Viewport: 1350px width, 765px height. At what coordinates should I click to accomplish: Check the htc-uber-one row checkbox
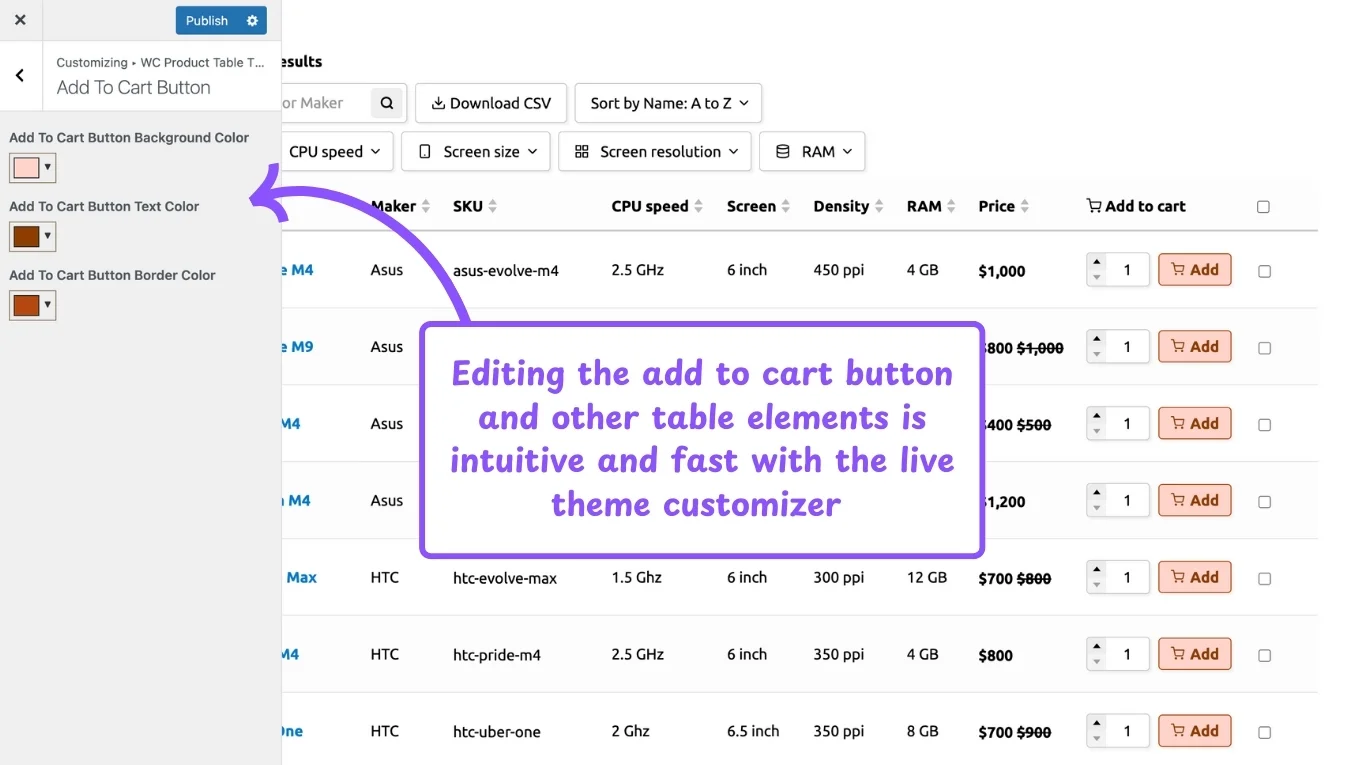pyautogui.click(x=1264, y=733)
